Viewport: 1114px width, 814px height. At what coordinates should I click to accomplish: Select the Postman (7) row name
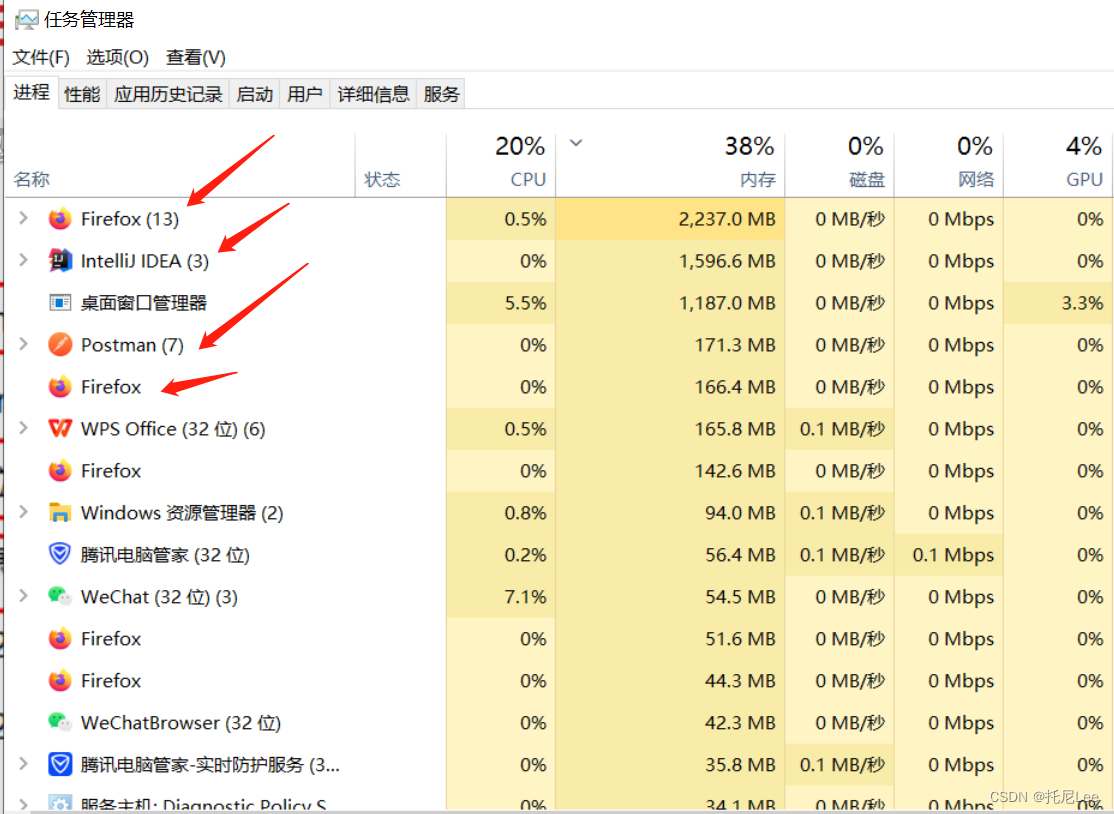pos(132,344)
